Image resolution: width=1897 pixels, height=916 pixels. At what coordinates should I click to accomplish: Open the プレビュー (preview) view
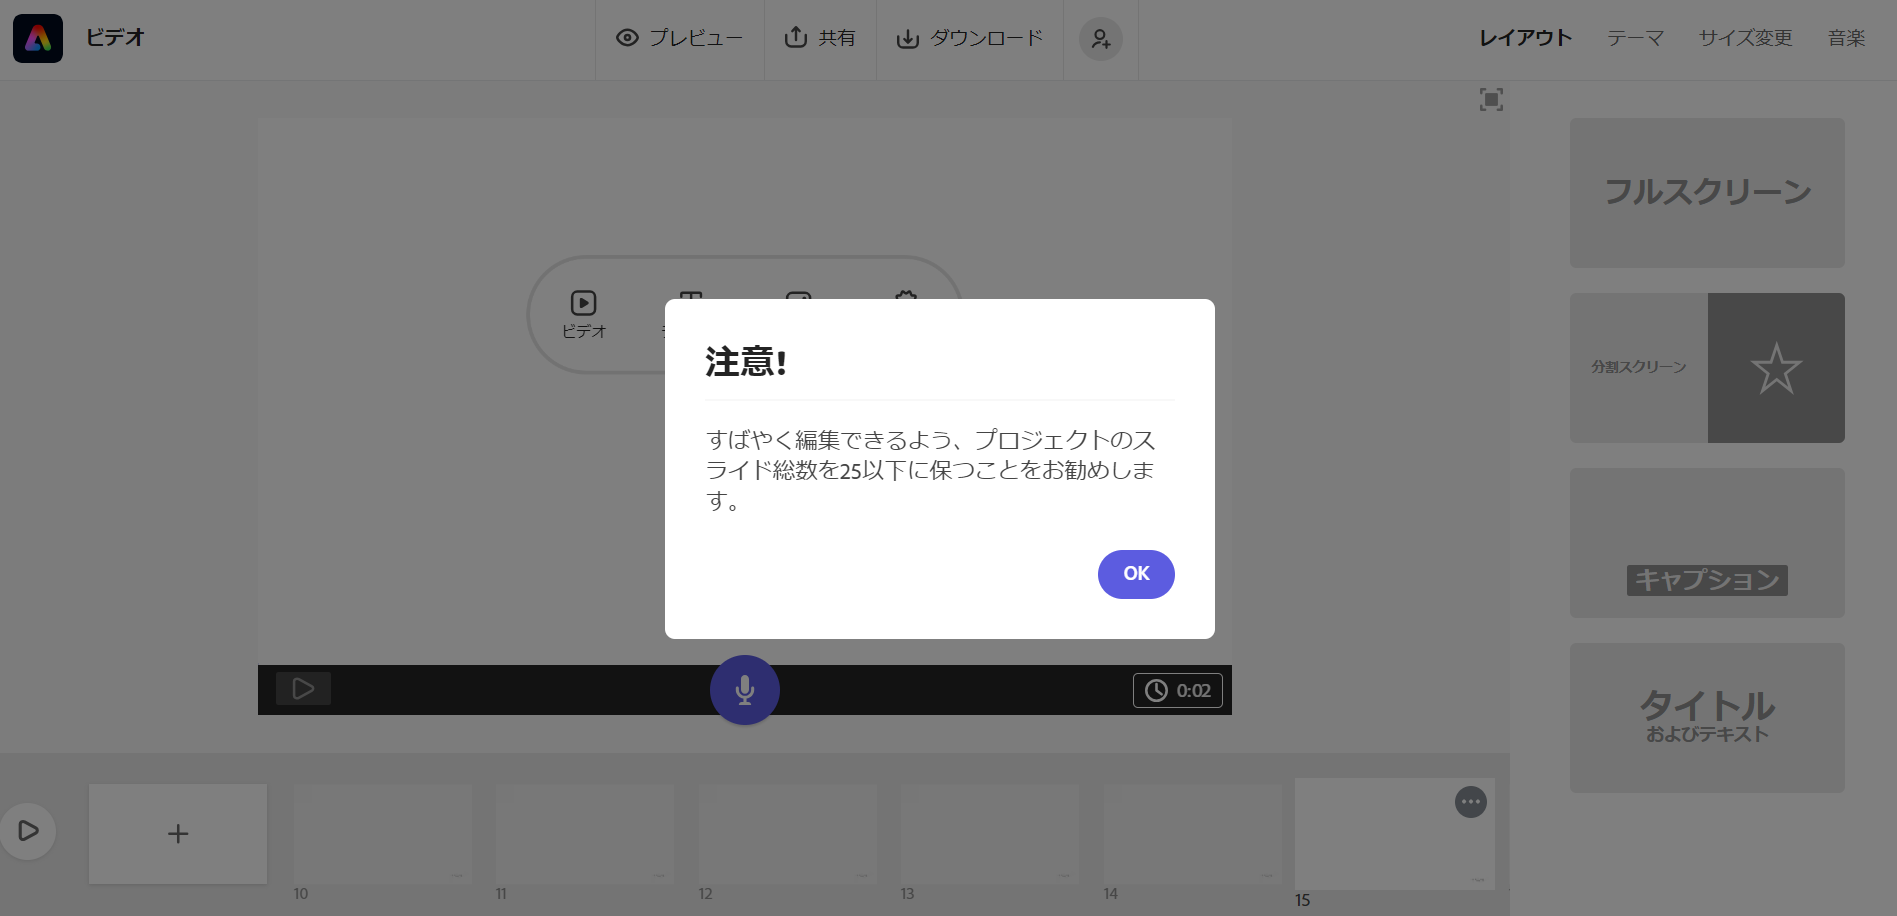pos(680,37)
